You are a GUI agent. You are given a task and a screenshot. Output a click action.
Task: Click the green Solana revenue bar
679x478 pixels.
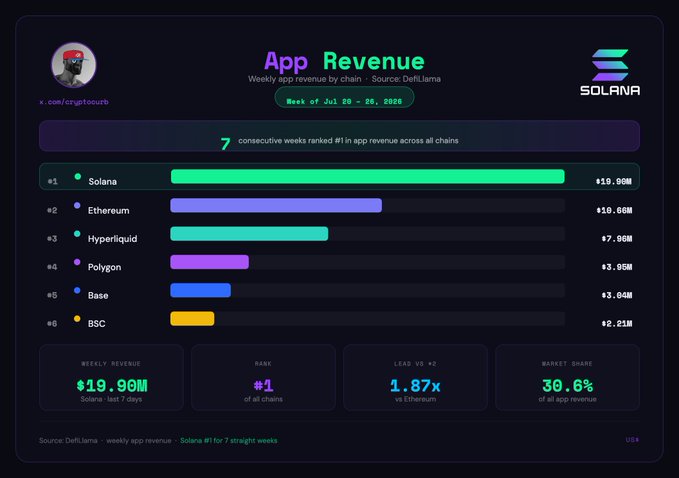click(x=368, y=177)
